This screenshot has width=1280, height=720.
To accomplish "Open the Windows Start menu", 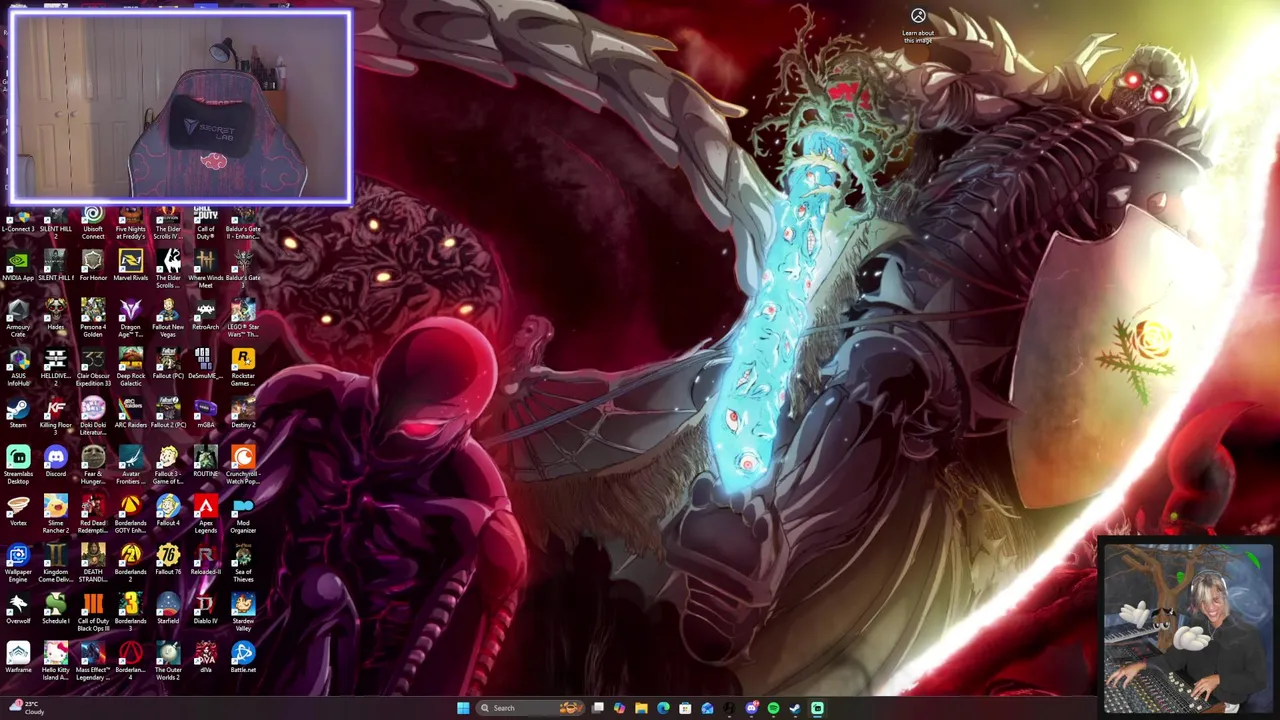I will click(463, 708).
